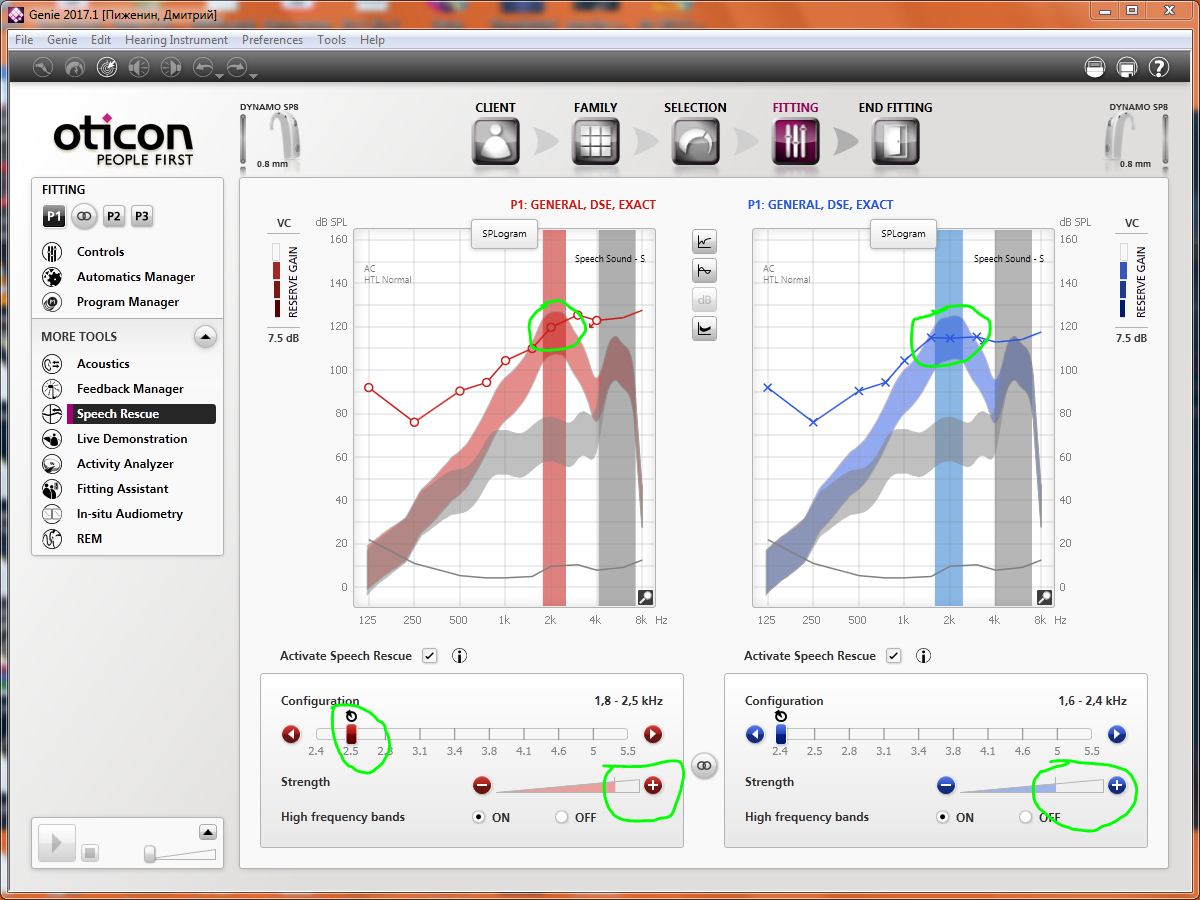
Task: Collapse the MORE TOOLS section
Action: 205,337
